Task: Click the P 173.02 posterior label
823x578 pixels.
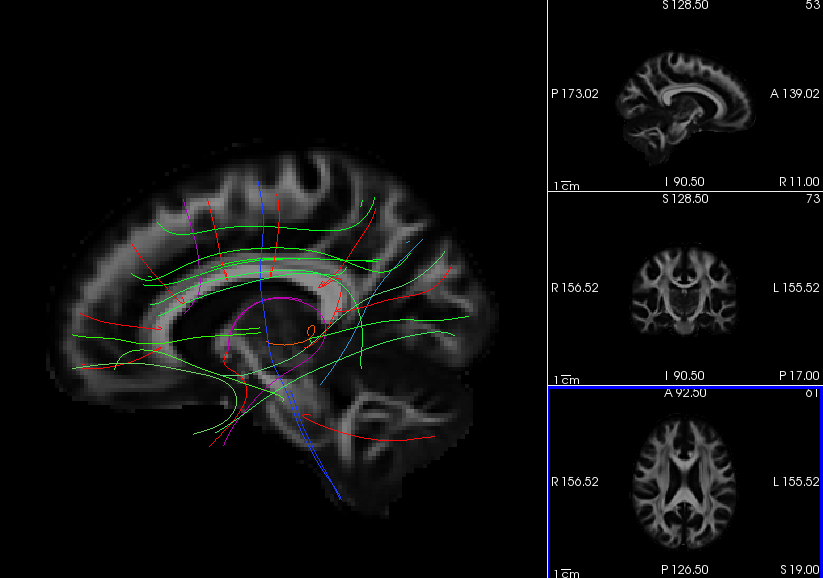Action: point(575,94)
